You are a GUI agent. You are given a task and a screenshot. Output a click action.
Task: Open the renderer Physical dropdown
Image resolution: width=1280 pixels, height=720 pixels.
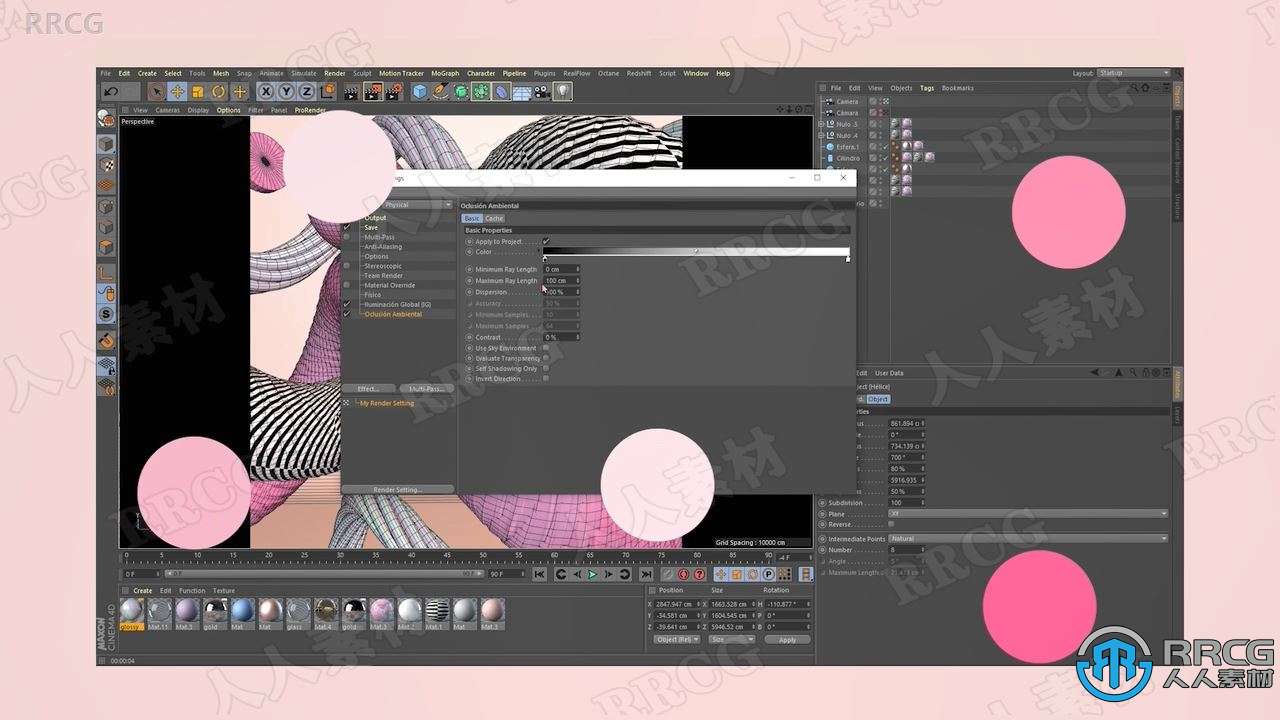418,205
